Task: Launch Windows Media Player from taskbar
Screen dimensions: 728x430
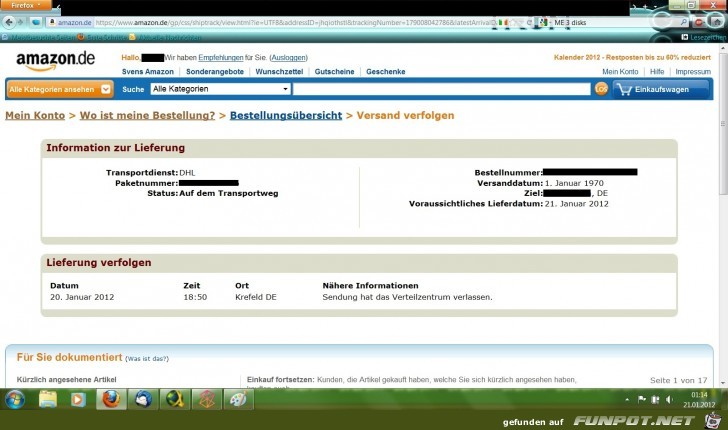Action: 78,399
